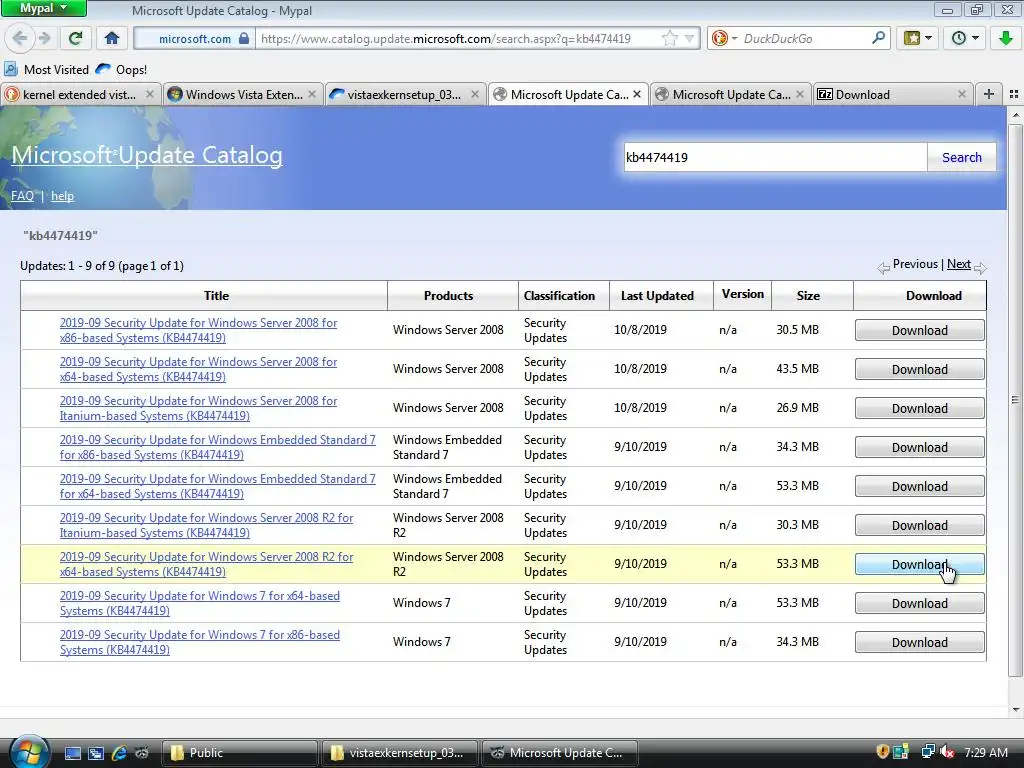Sort results by the Size column header
This screenshot has width=1024, height=768.
[x=808, y=296]
